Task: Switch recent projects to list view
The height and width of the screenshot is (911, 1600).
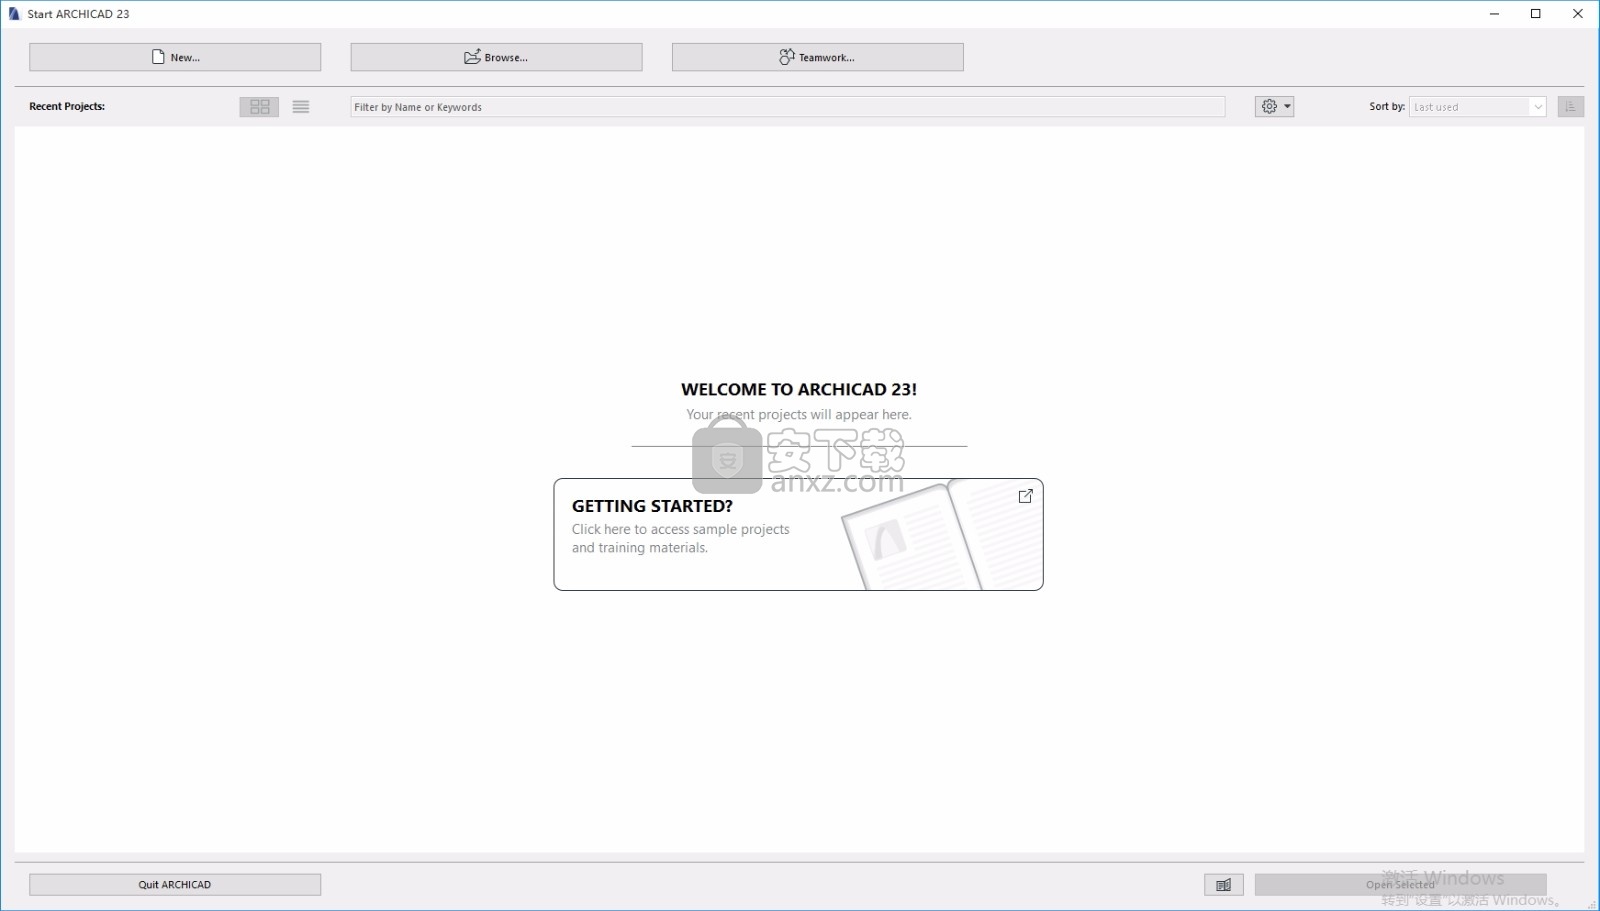Action: click(301, 107)
